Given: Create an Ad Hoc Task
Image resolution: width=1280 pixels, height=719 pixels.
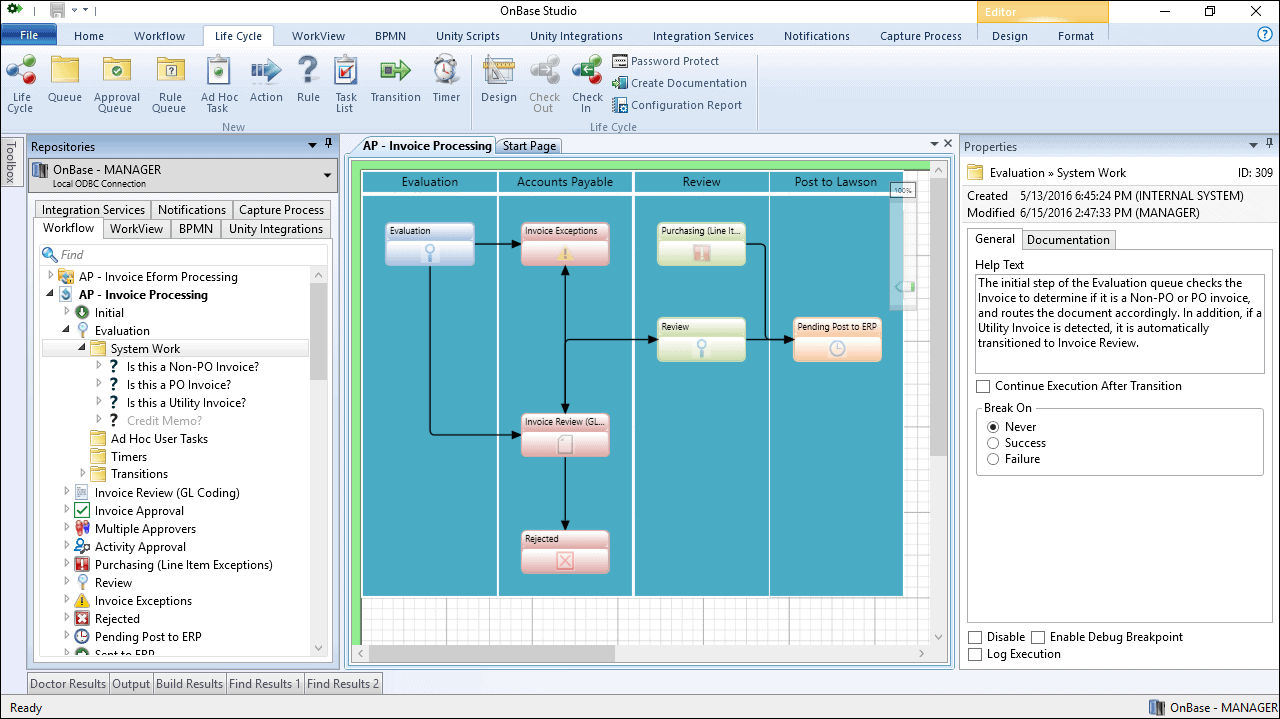Looking at the screenshot, I should pos(219,84).
